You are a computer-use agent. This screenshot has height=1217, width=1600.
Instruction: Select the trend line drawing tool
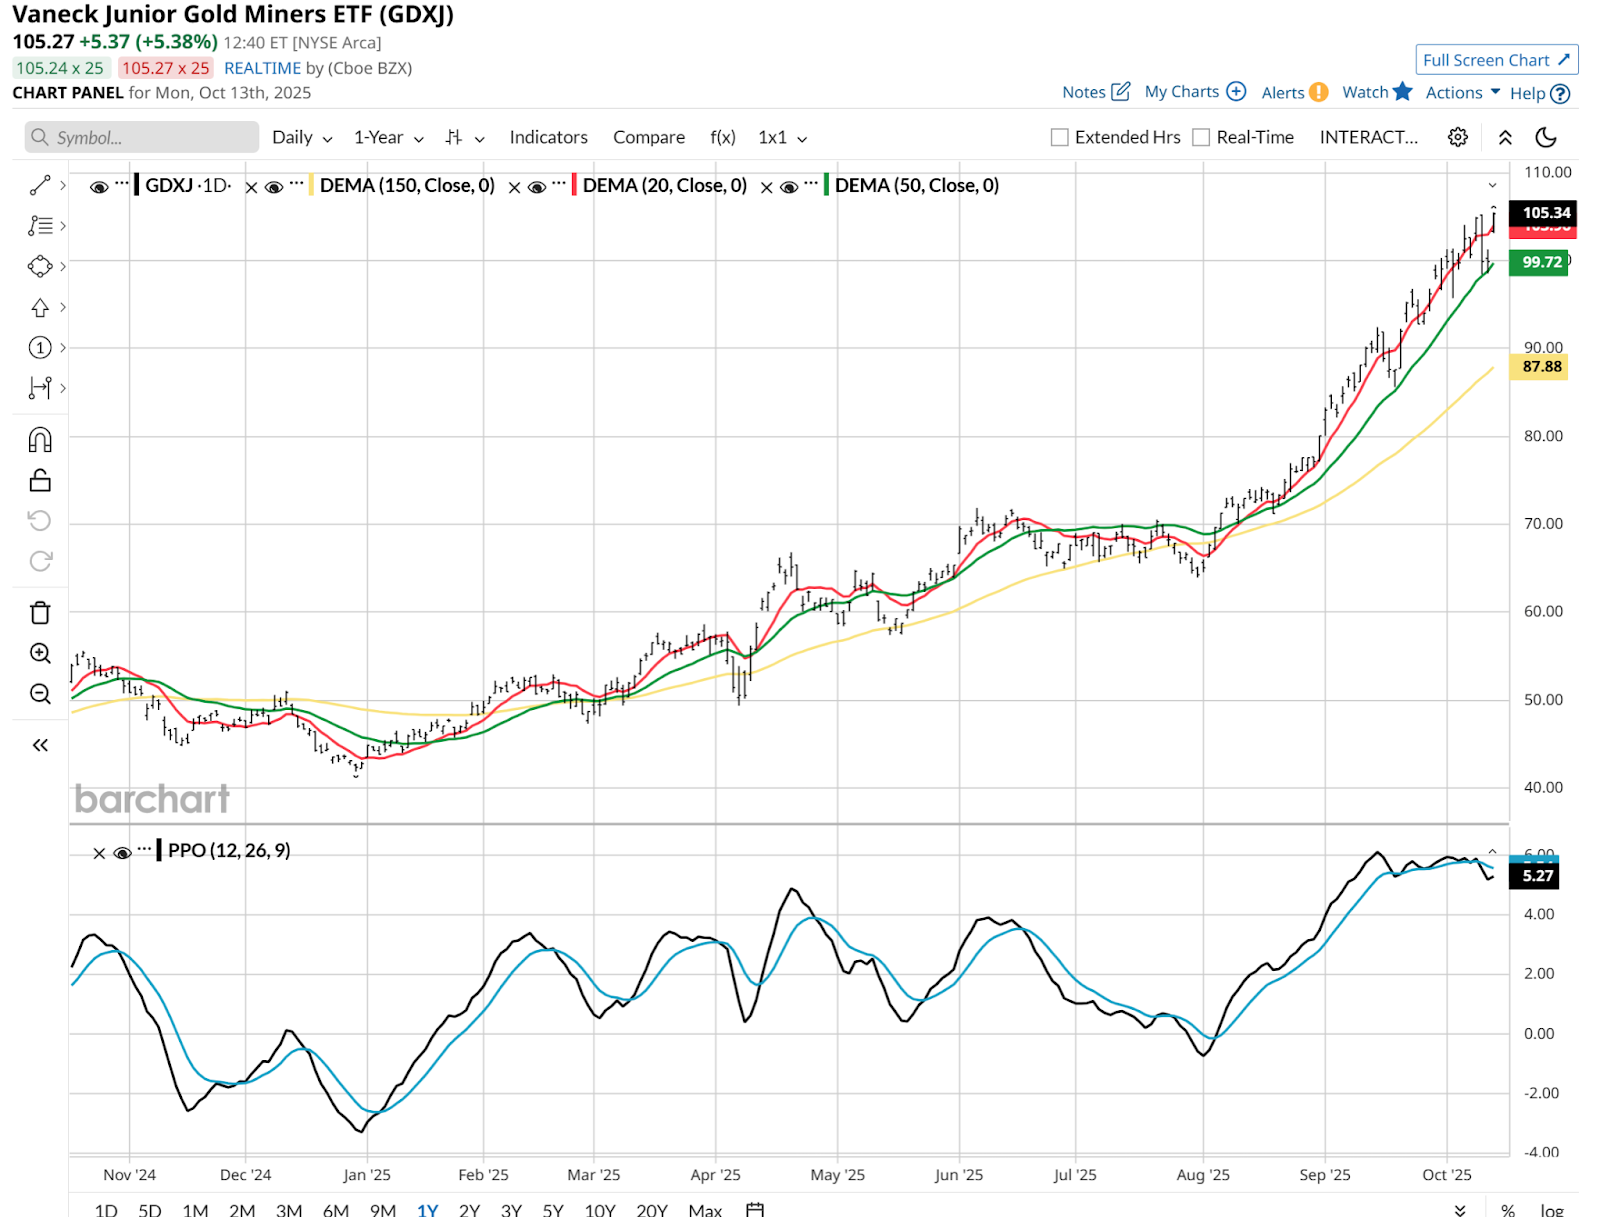(40, 185)
